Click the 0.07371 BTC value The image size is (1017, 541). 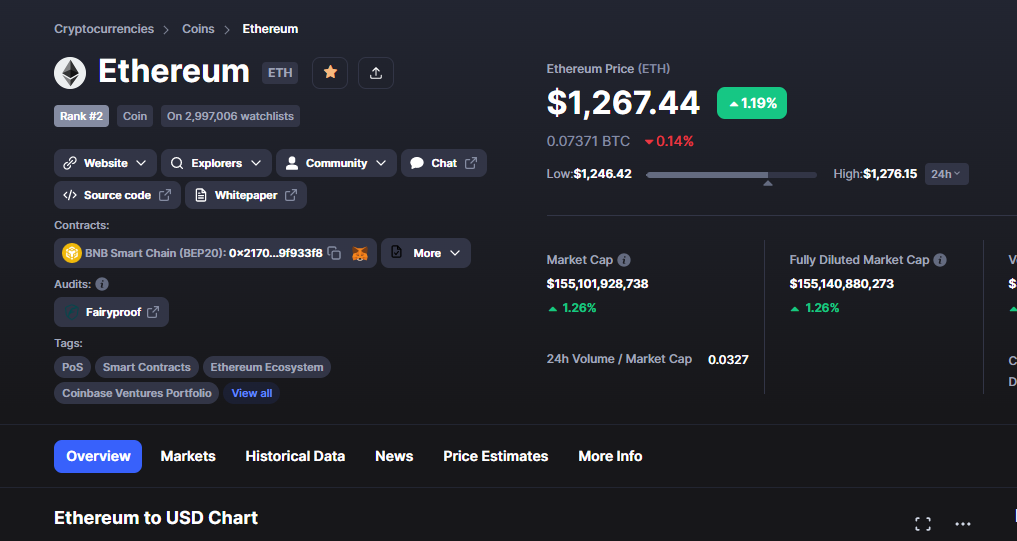[x=588, y=141]
